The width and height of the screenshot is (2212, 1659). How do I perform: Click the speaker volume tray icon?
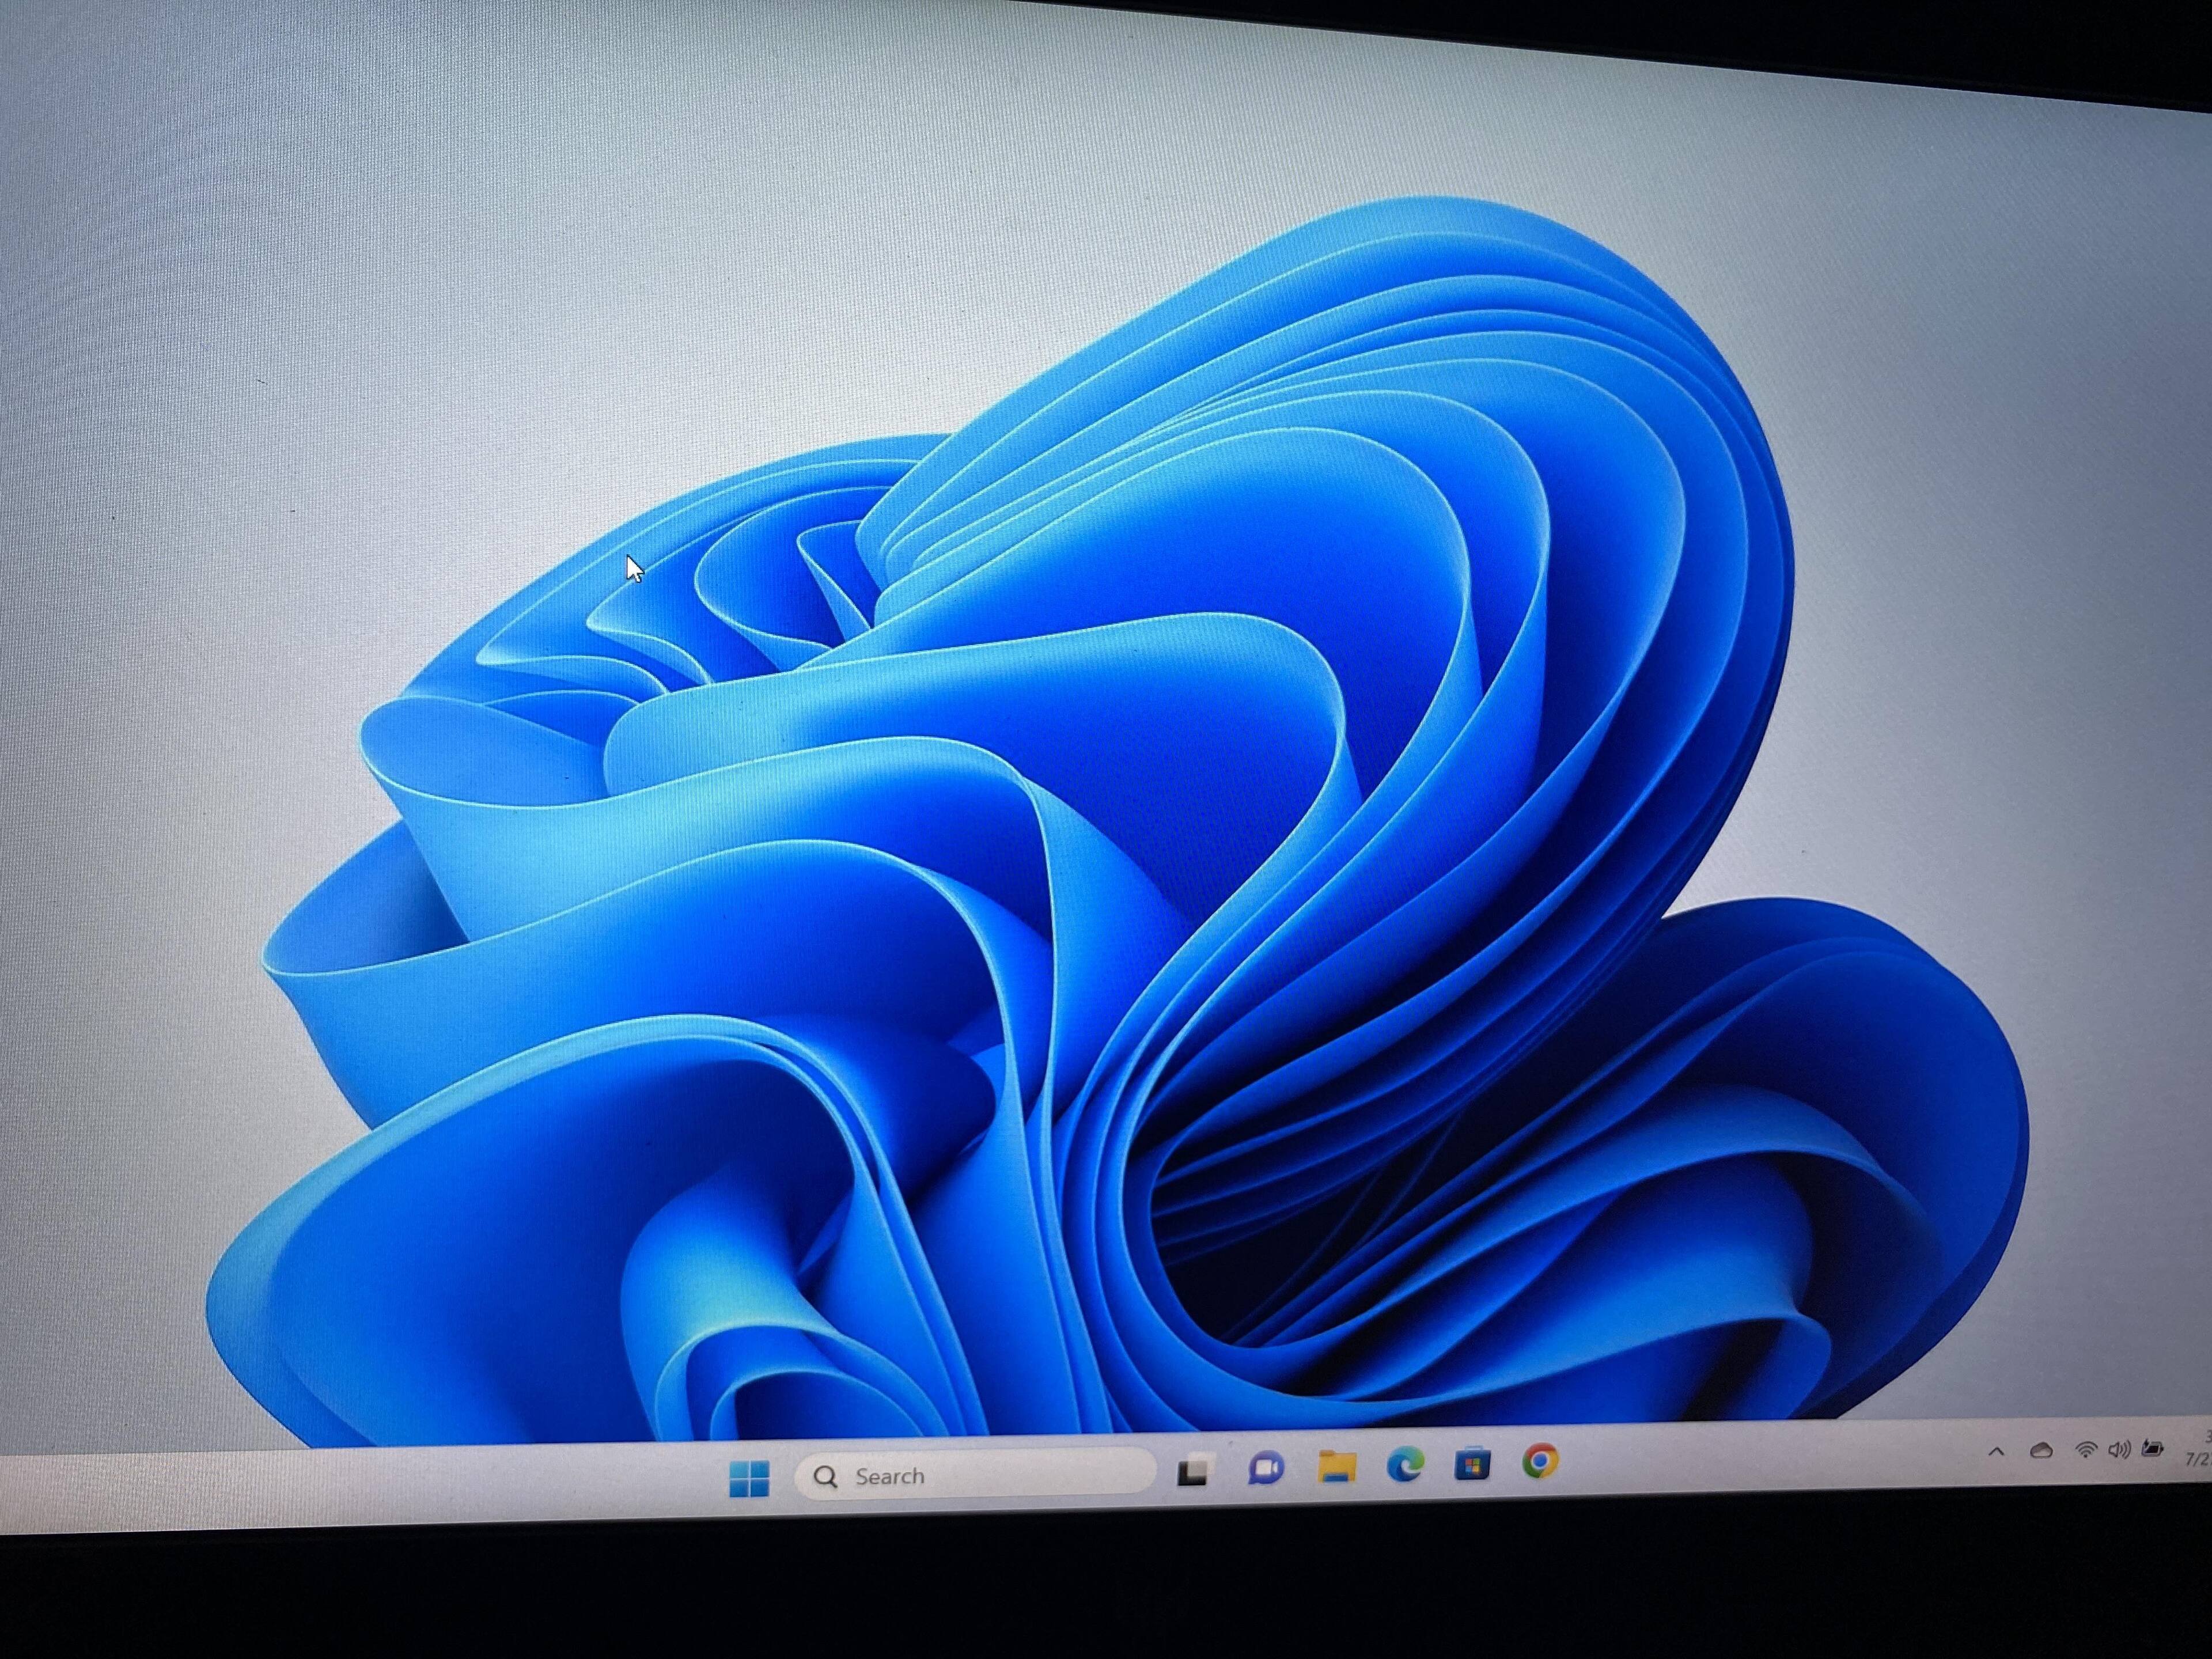coord(2118,1448)
